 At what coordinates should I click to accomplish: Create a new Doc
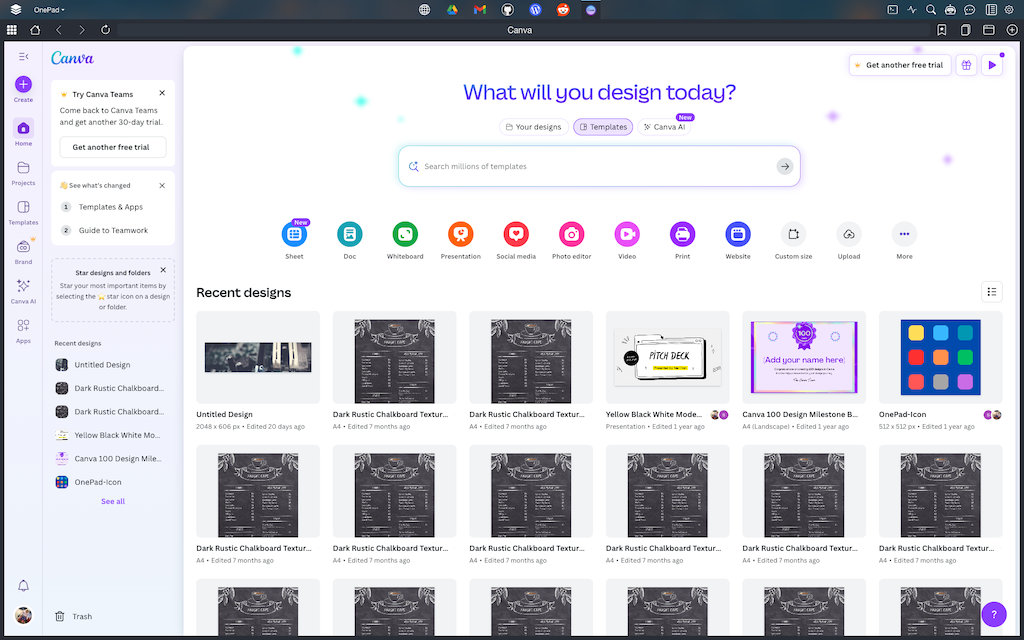tap(349, 234)
